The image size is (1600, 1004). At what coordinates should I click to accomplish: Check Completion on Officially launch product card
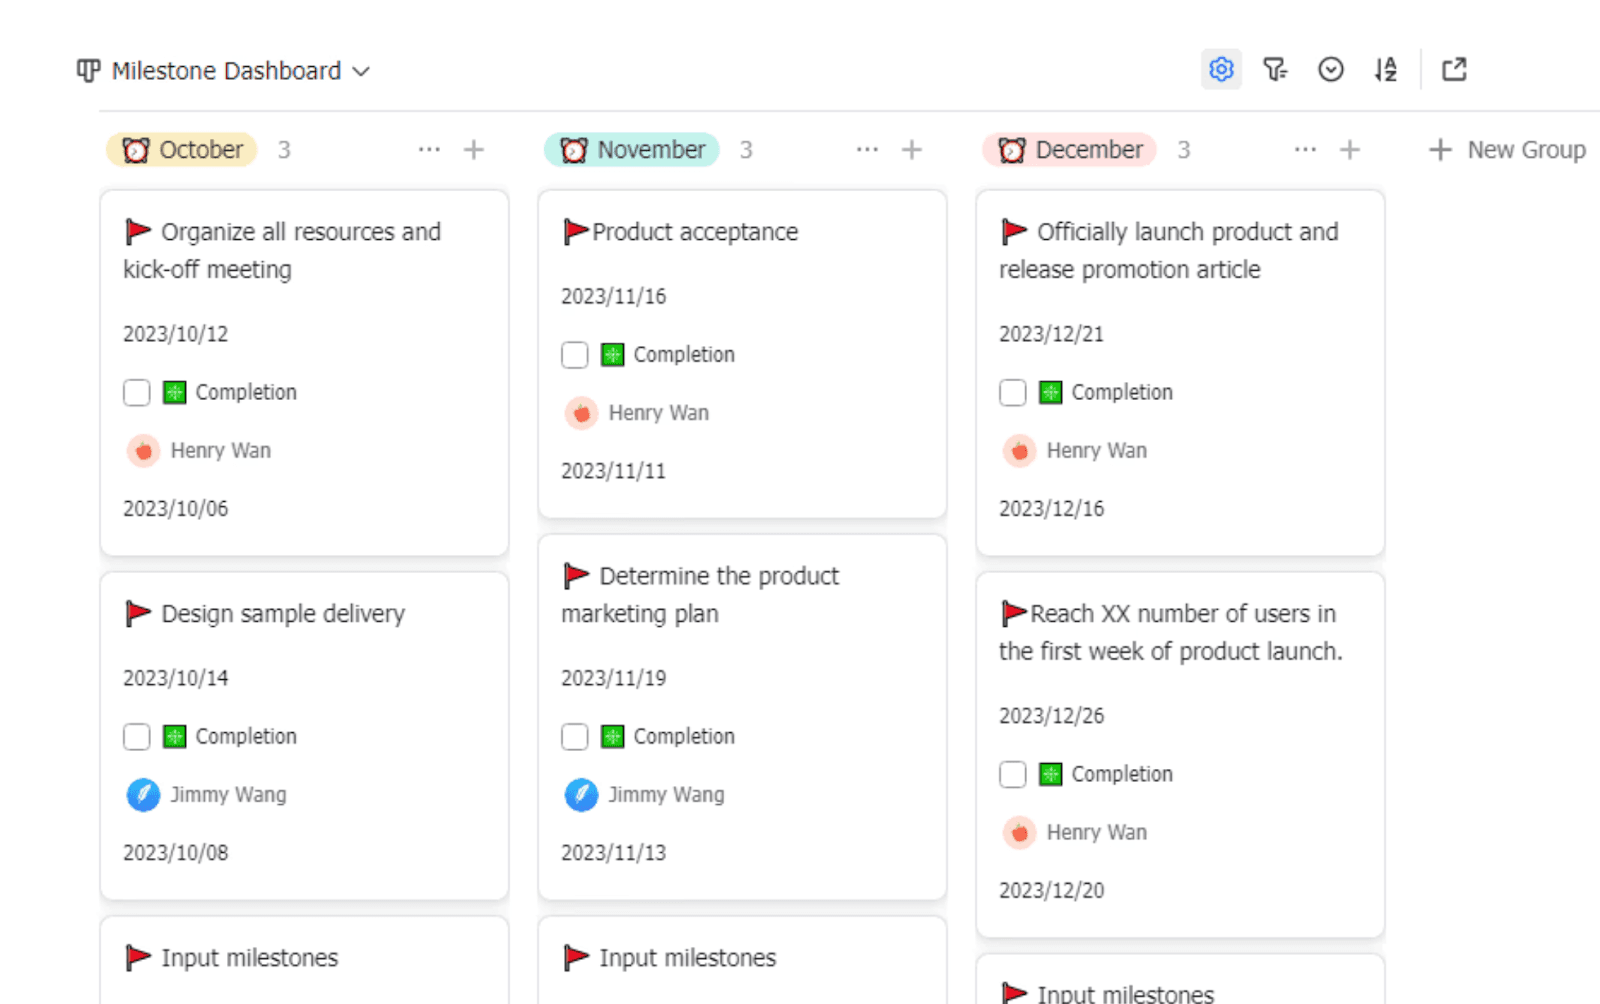1013,392
